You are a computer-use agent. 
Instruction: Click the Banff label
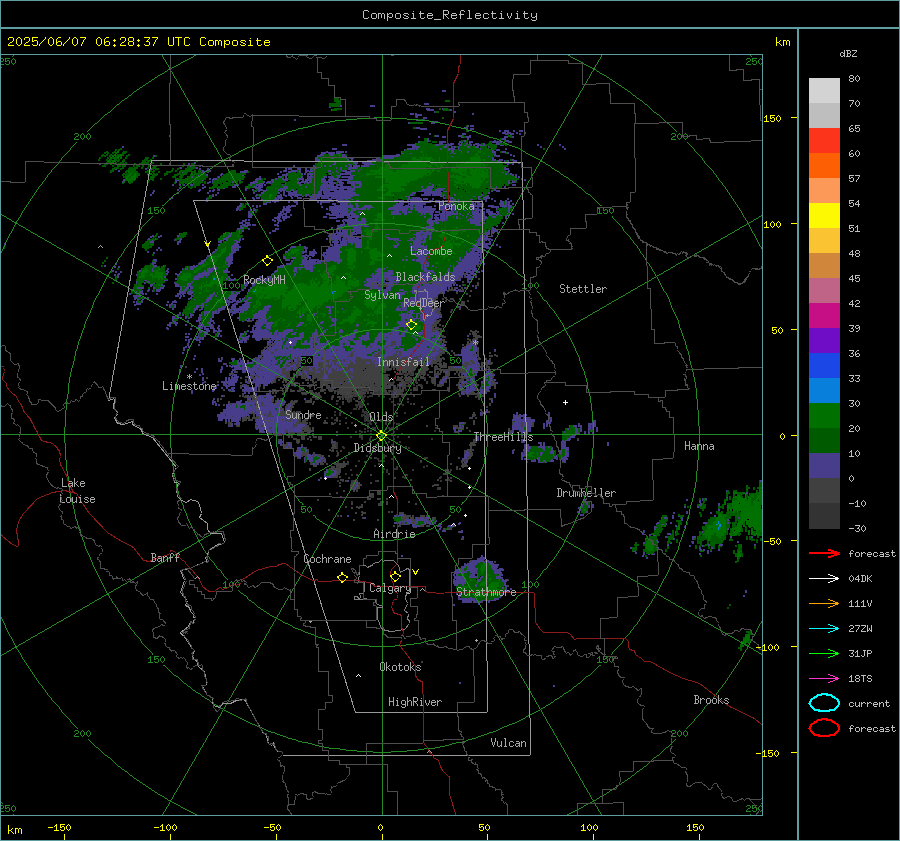point(165,557)
